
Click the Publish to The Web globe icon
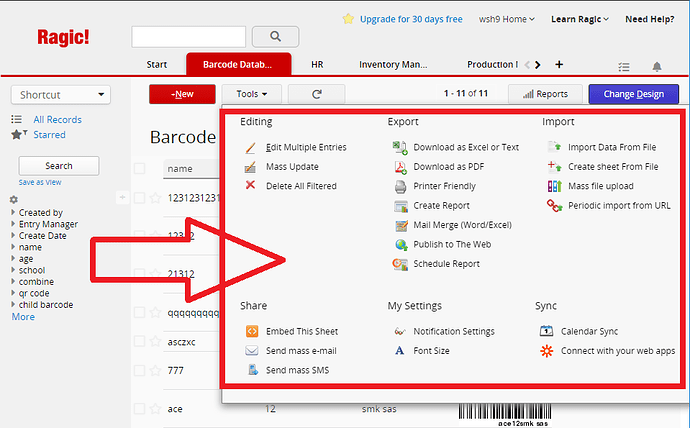pos(401,245)
